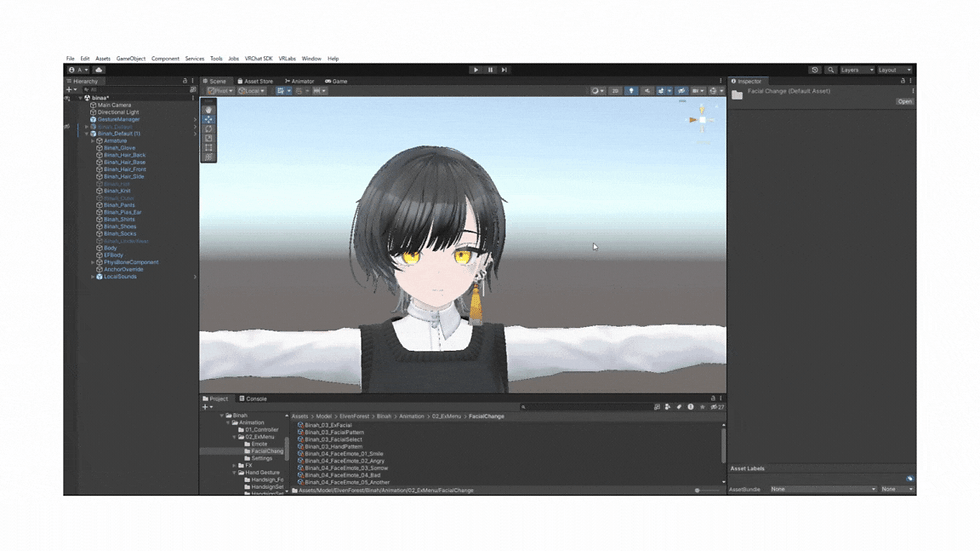The height and width of the screenshot is (551, 980).
Task: Switch to the Game tab
Action: 336,81
